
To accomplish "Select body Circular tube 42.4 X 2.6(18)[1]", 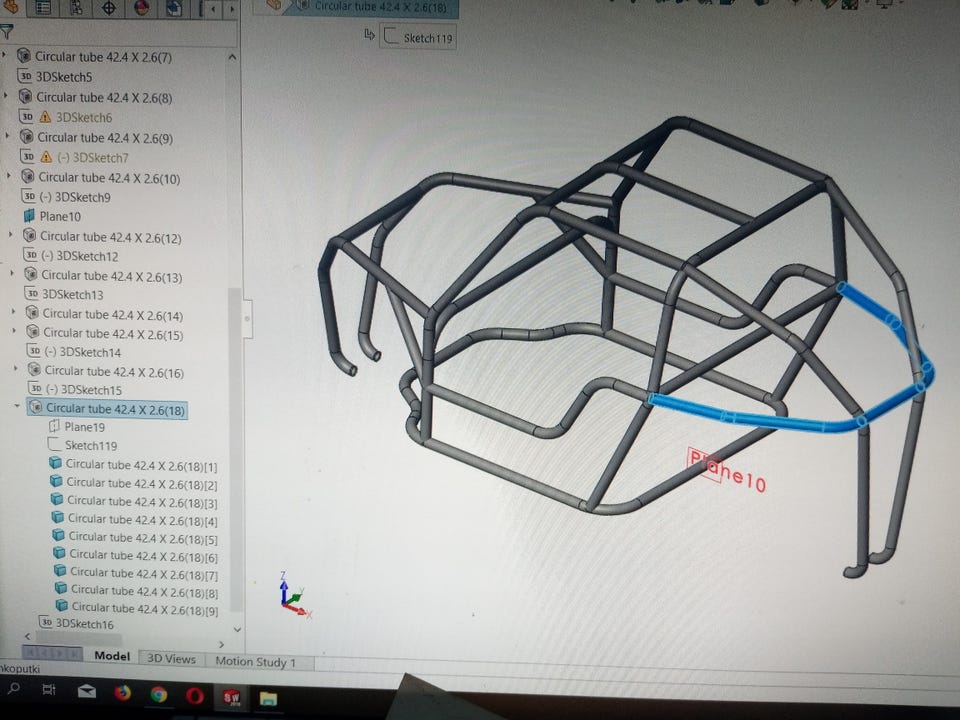I will tap(141, 466).
